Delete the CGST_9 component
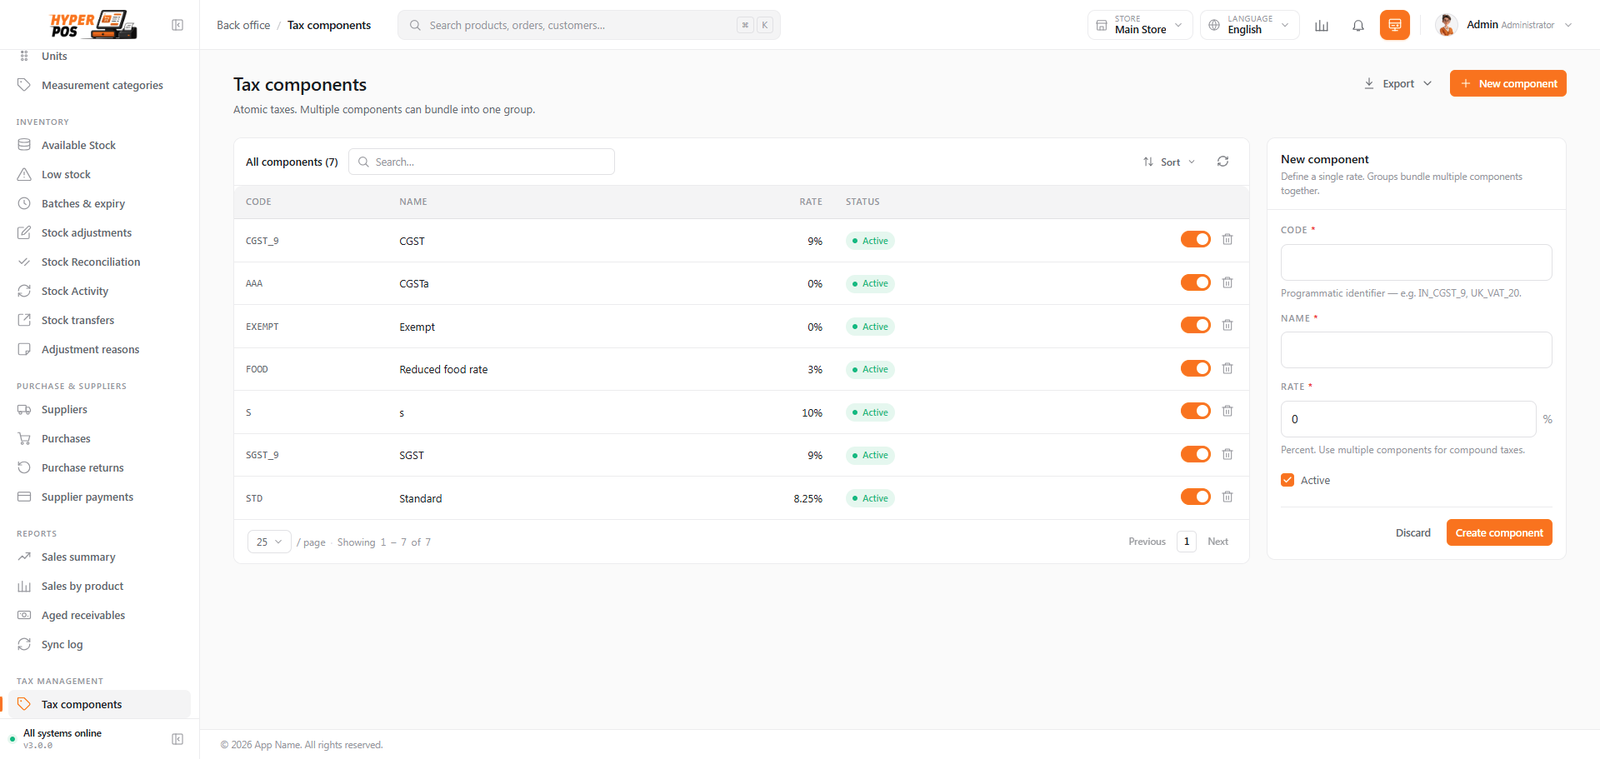This screenshot has width=1600, height=759. coord(1227,240)
